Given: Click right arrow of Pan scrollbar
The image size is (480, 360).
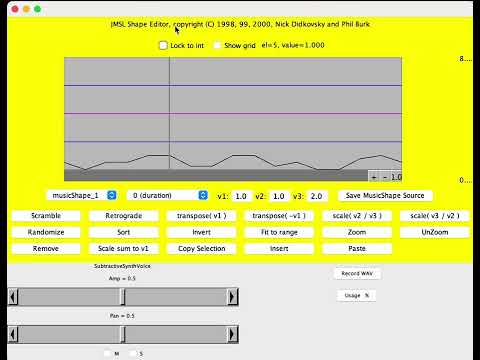Looking at the screenshot, I should 233,334.
